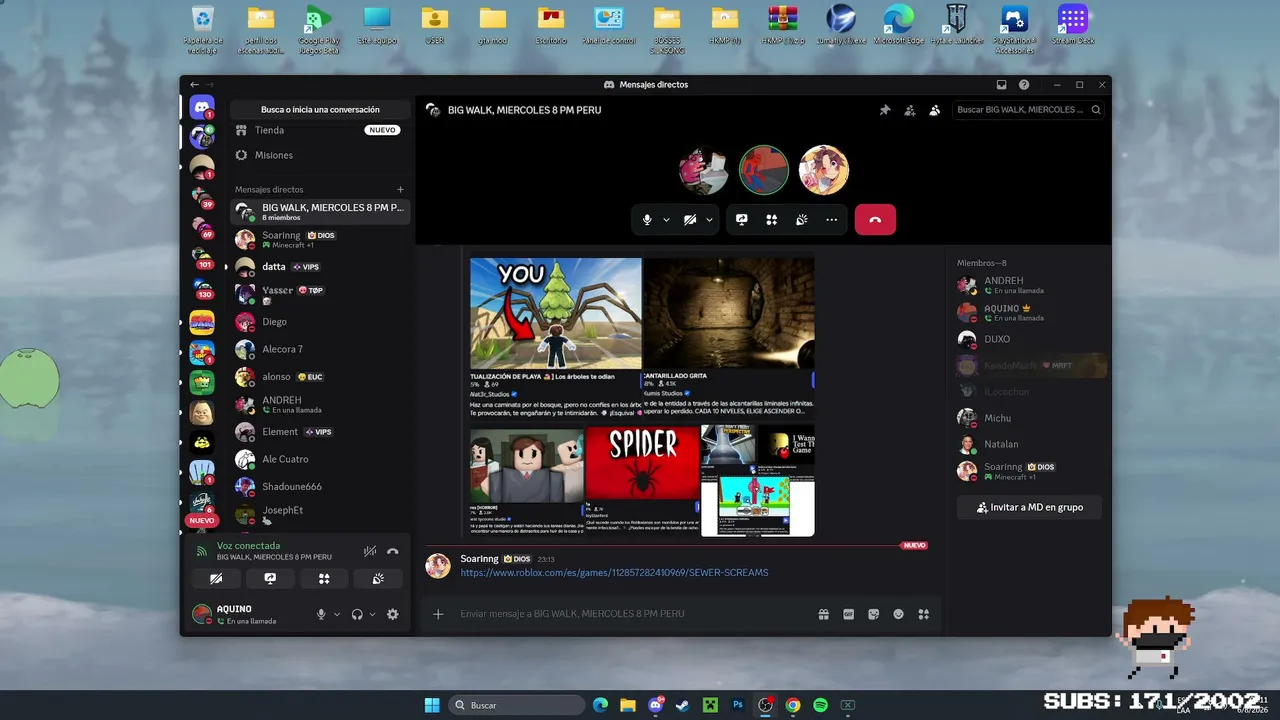The image size is (1280, 720).
Task: Open the Misiones tab
Action: (x=318, y=155)
